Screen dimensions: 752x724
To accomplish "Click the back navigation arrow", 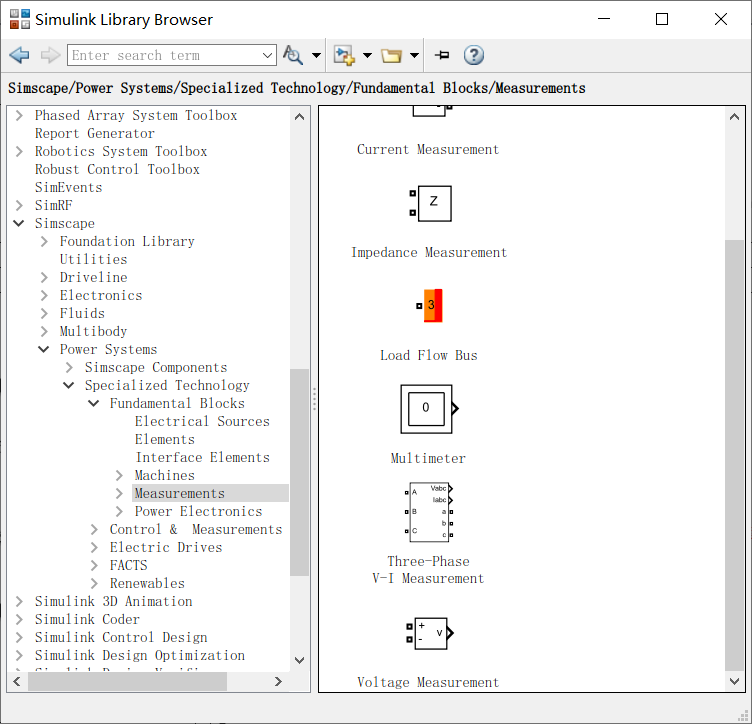I will [19, 55].
